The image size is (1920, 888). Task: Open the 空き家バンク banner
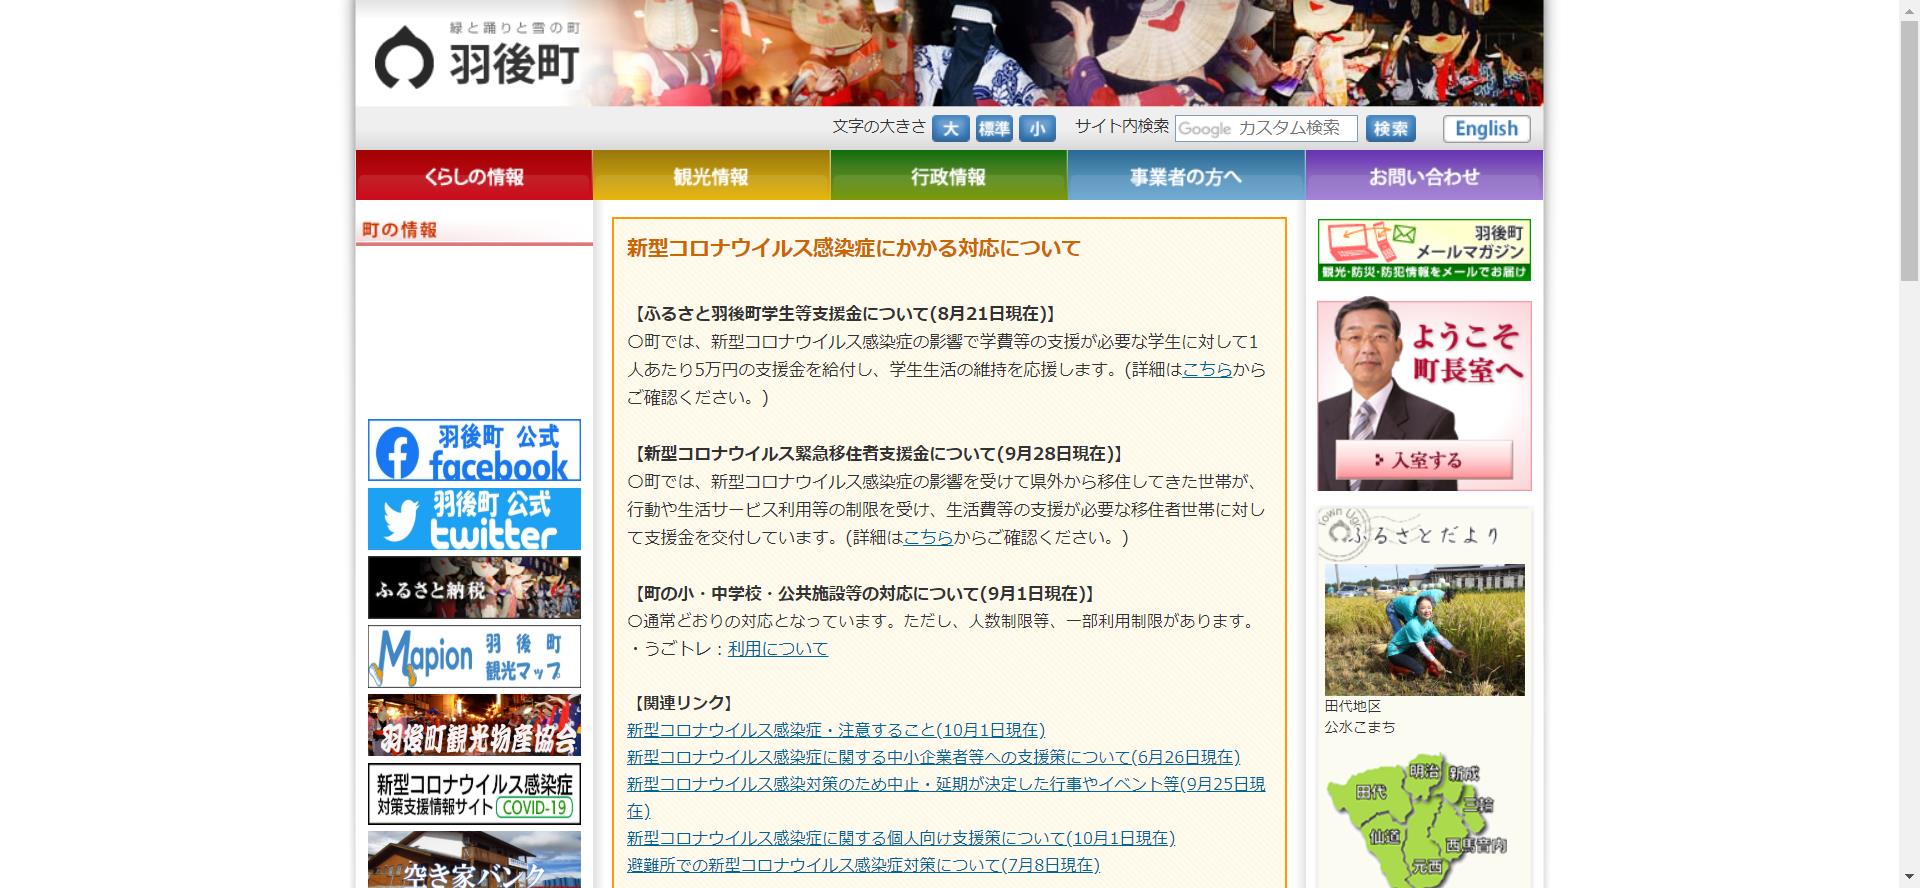(x=474, y=860)
